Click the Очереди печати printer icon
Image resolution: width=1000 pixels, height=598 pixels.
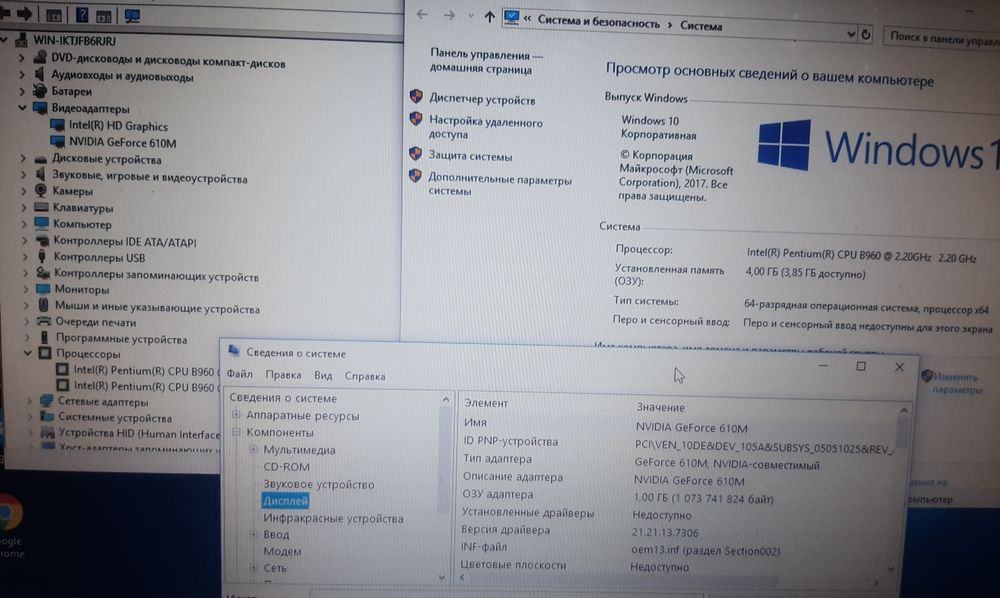tap(44, 322)
